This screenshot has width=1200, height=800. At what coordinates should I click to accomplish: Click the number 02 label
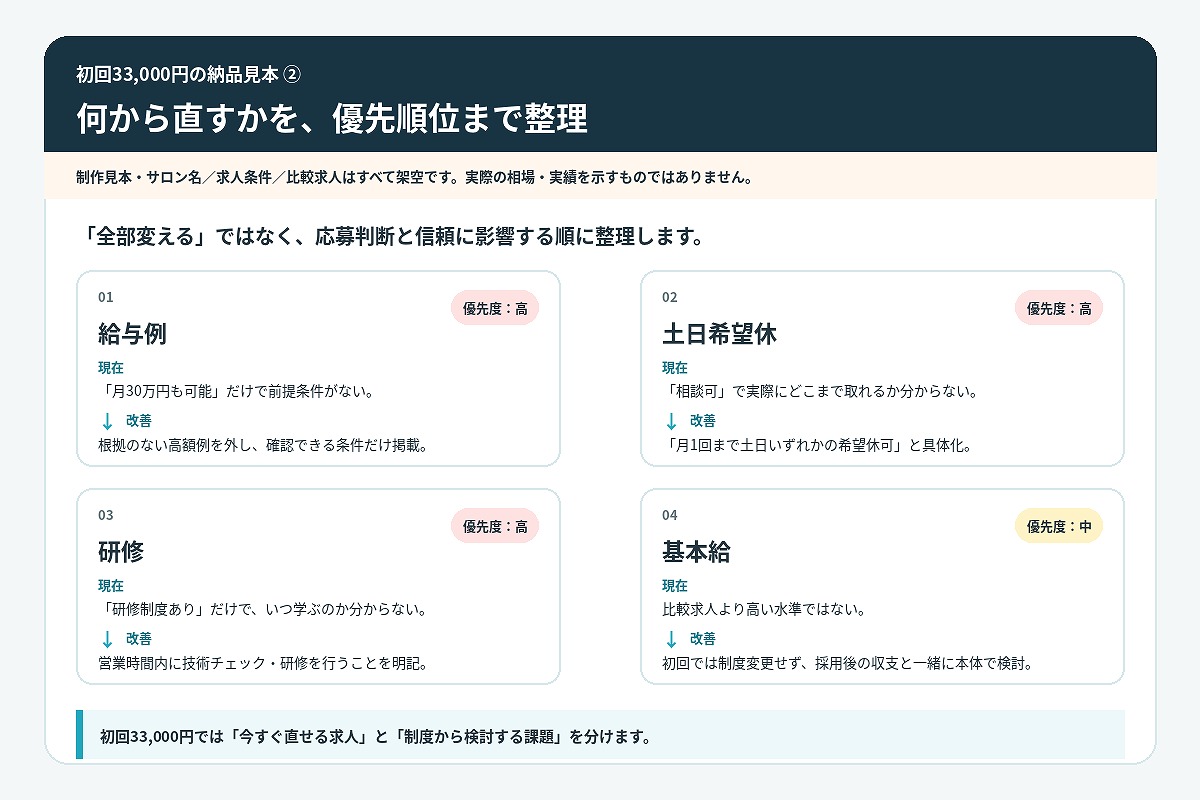pyautogui.click(x=670, y=297)
